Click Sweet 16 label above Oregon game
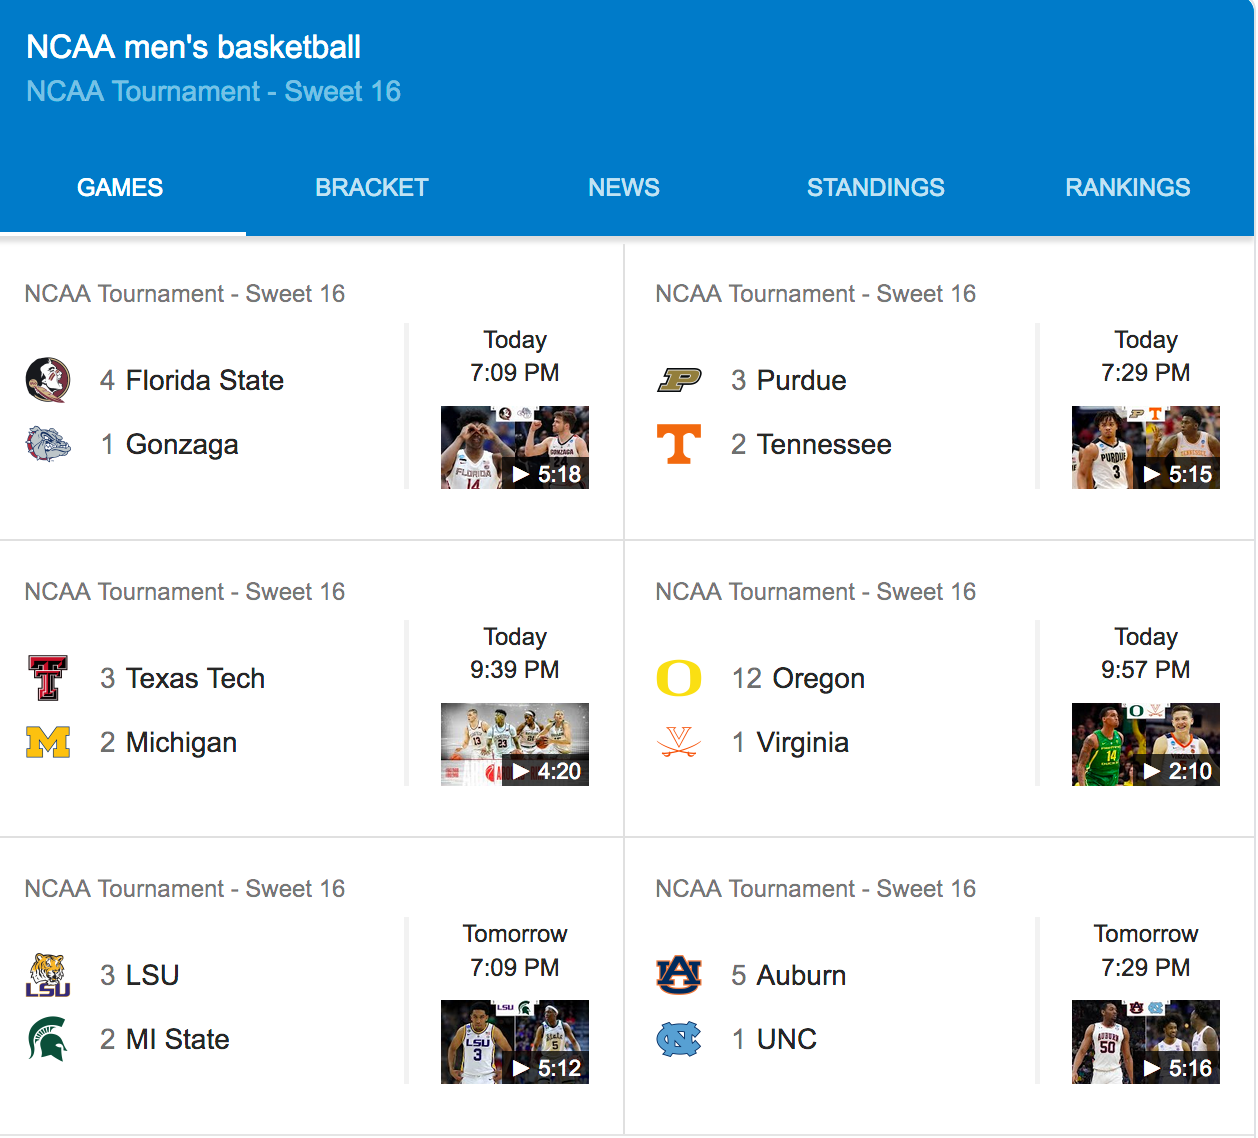Image resolution: width=1258 pixels, height=1138 pixels. (816, 591)
